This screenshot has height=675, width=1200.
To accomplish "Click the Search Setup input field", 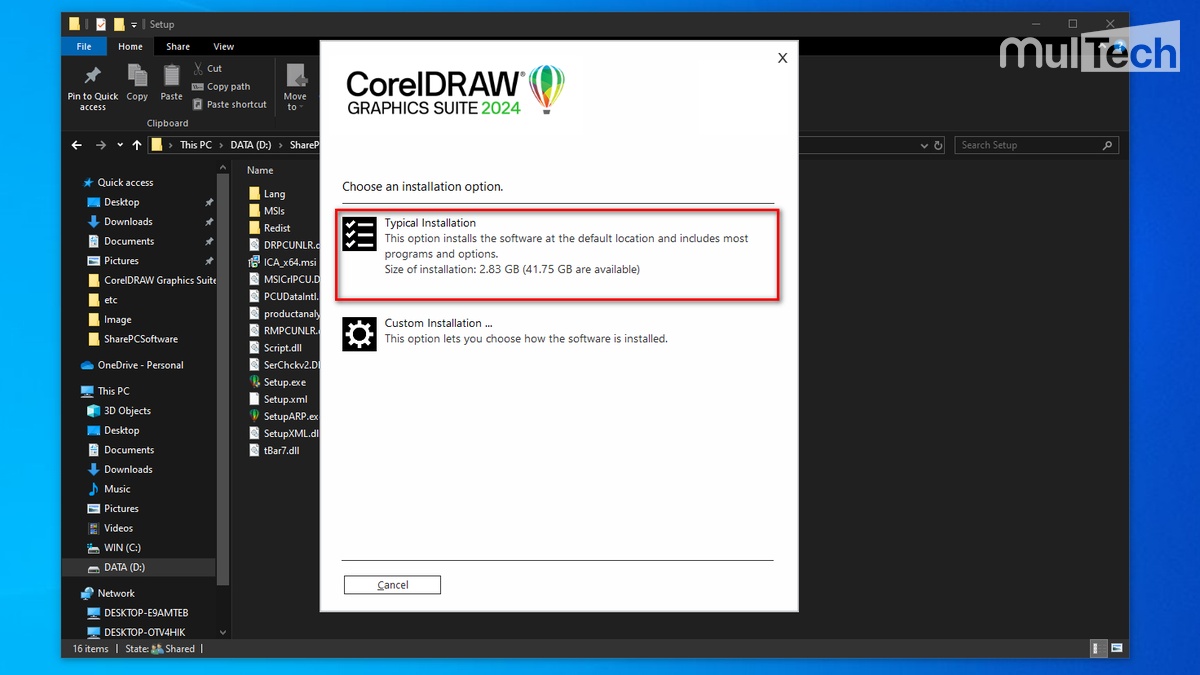I will (x=1028, y=145).
